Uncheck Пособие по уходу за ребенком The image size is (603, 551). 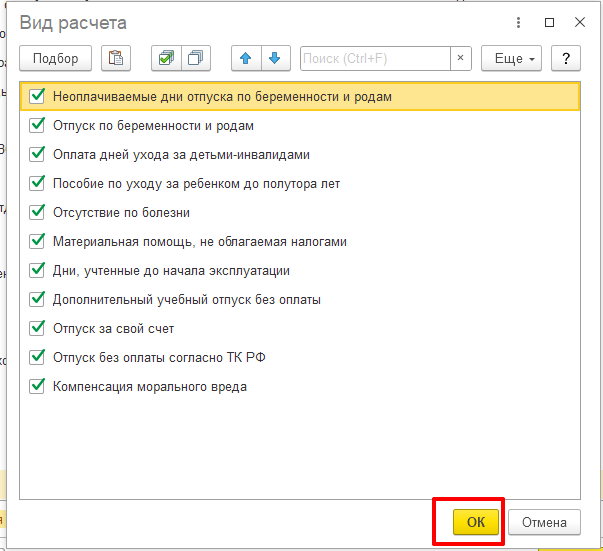[x=37, y=183]
